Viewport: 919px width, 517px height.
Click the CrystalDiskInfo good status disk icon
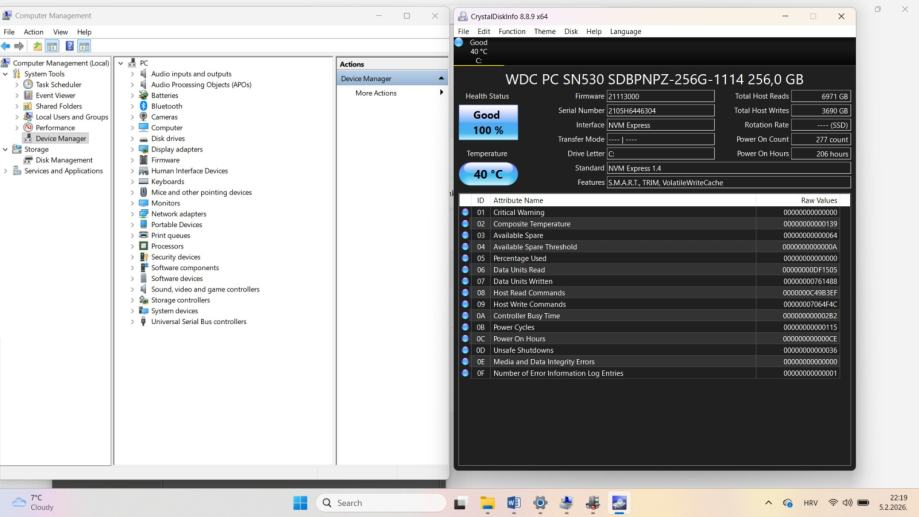459,42
